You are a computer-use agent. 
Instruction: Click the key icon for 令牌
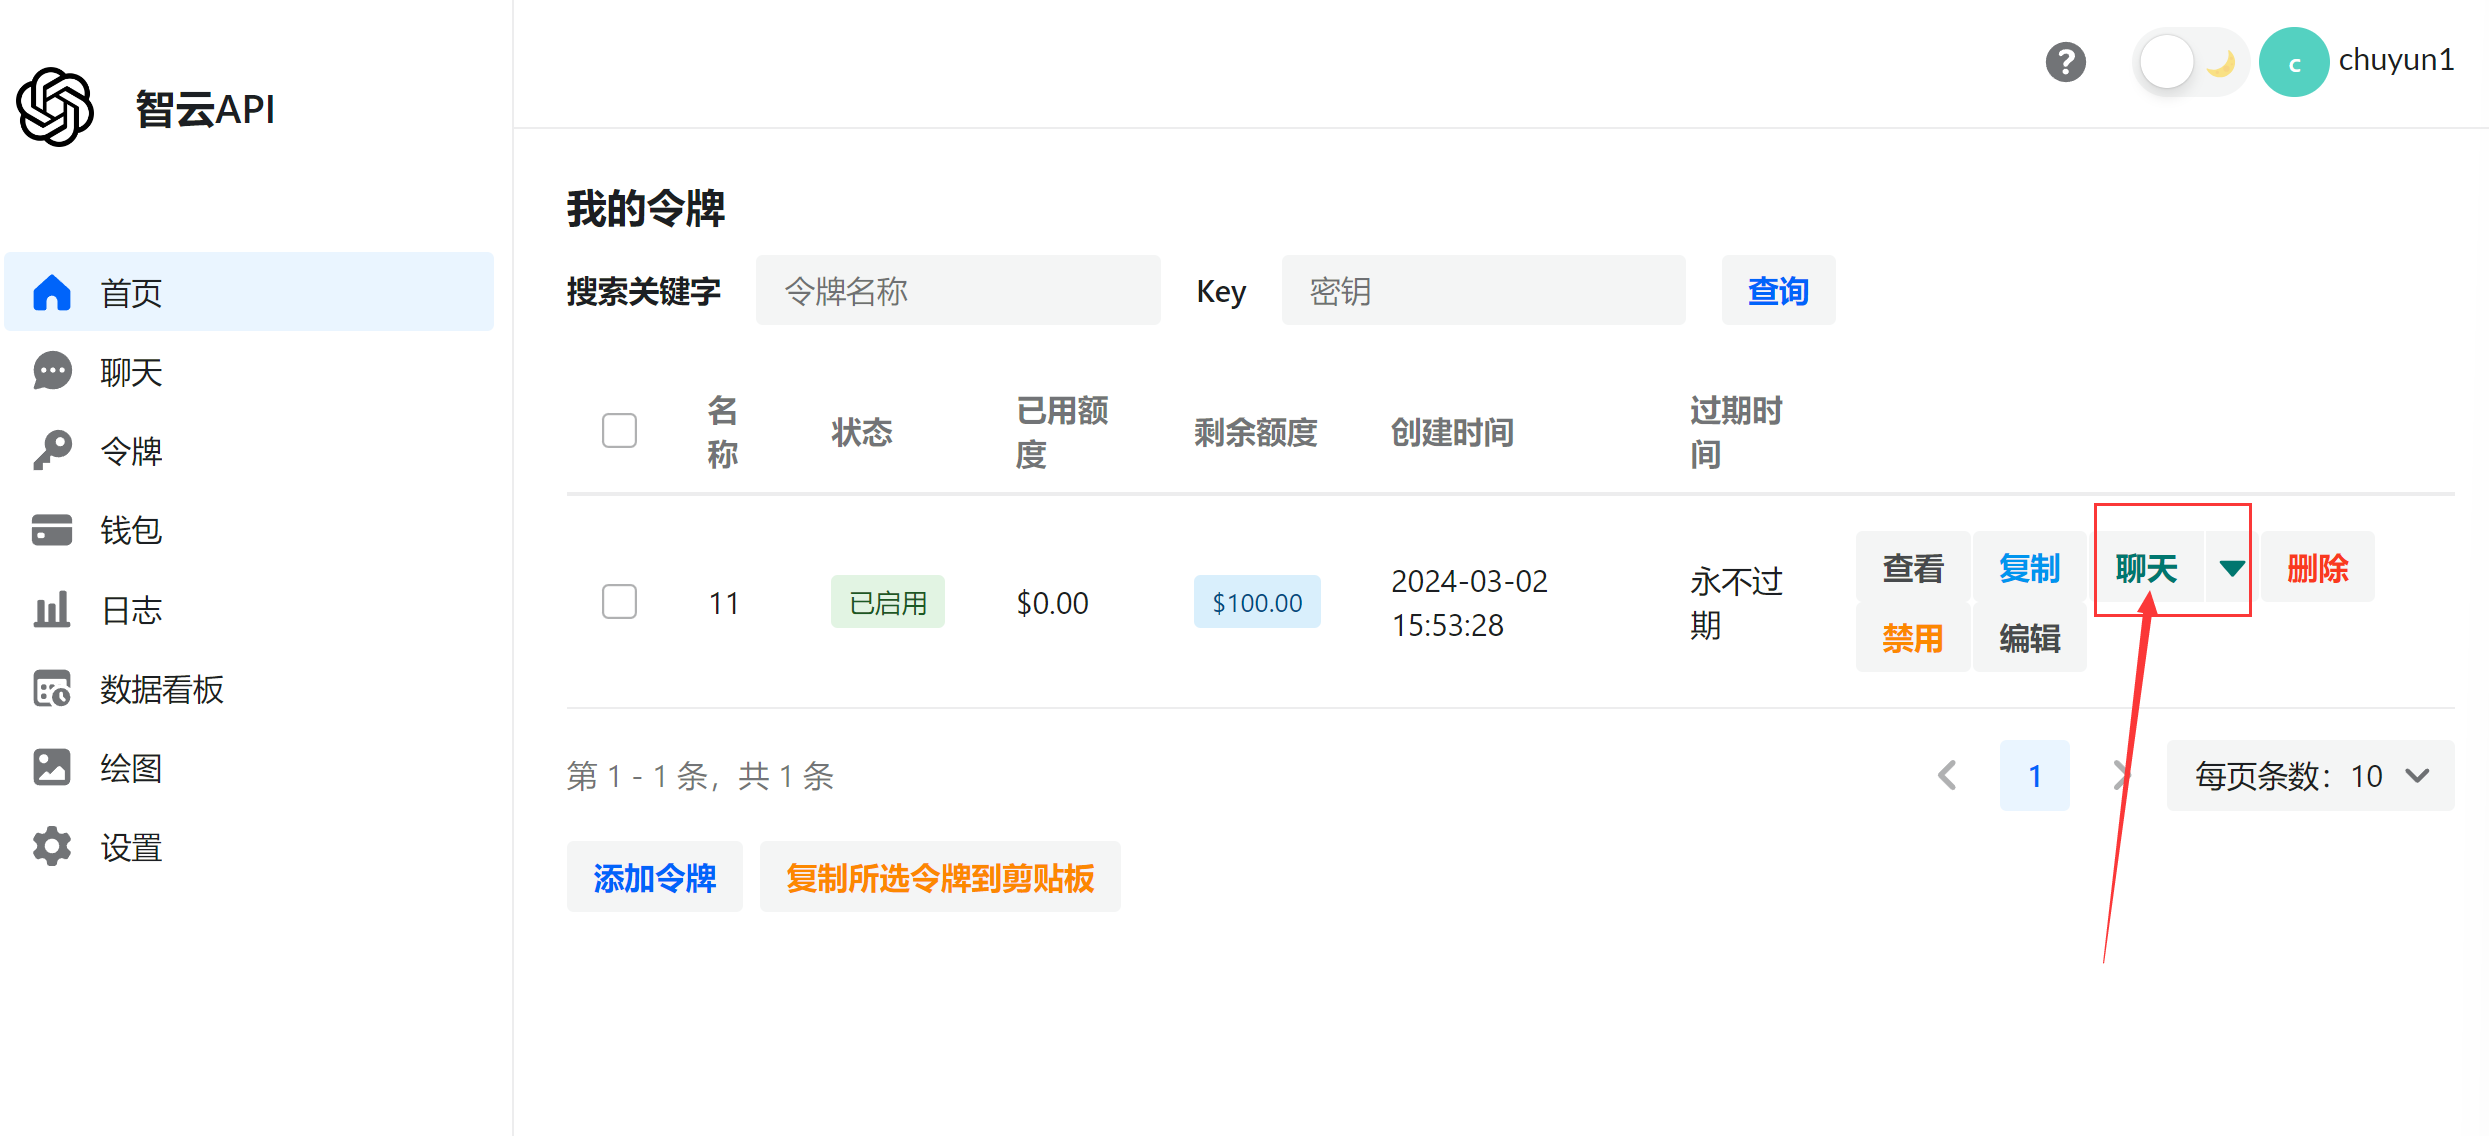(x=52, y=451)
